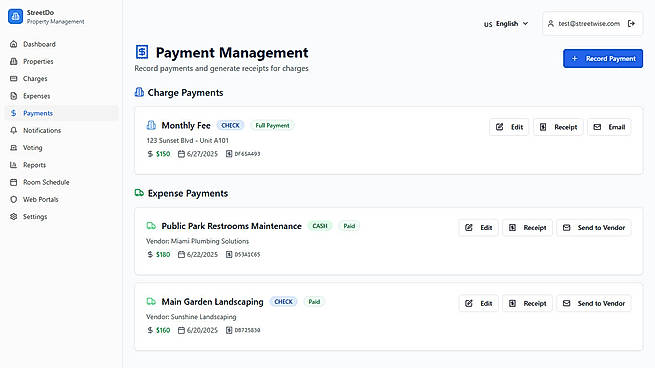Open the English language dropdown
The width and height of the screenshot is (655, 368).
tap(506, 24)
